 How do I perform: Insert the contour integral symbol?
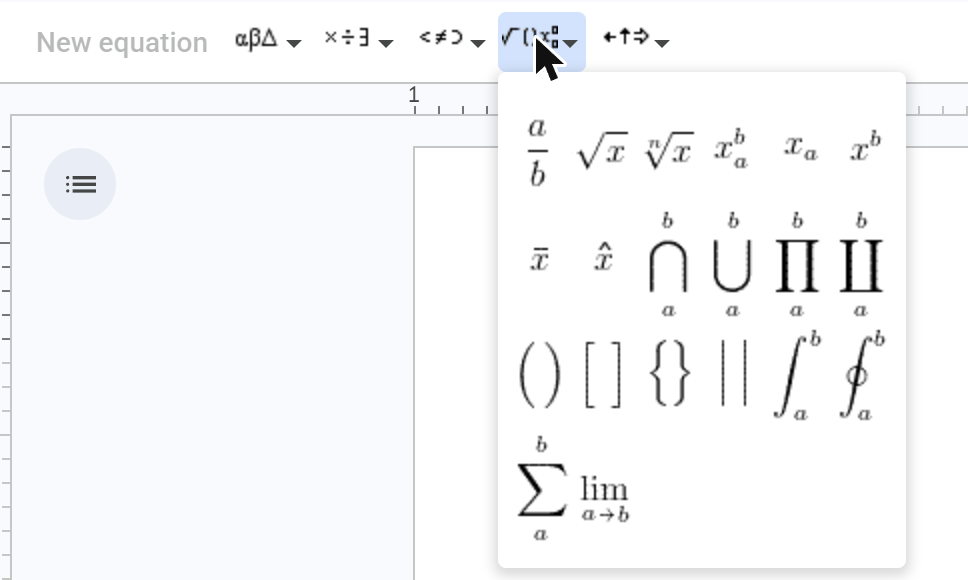click(x=862, y=376)
